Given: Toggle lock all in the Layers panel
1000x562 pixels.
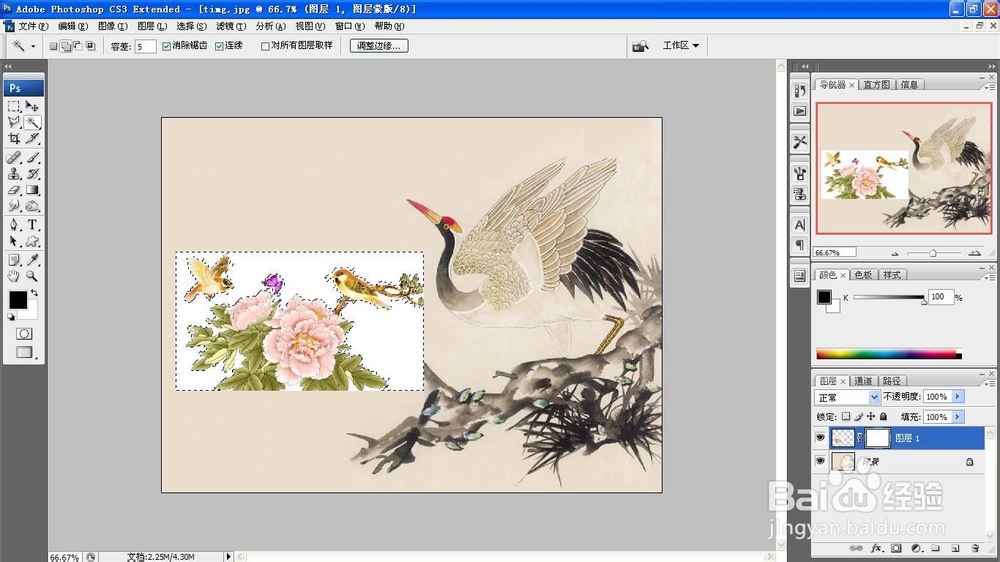Looking at the screenshot, I should 883,417.
